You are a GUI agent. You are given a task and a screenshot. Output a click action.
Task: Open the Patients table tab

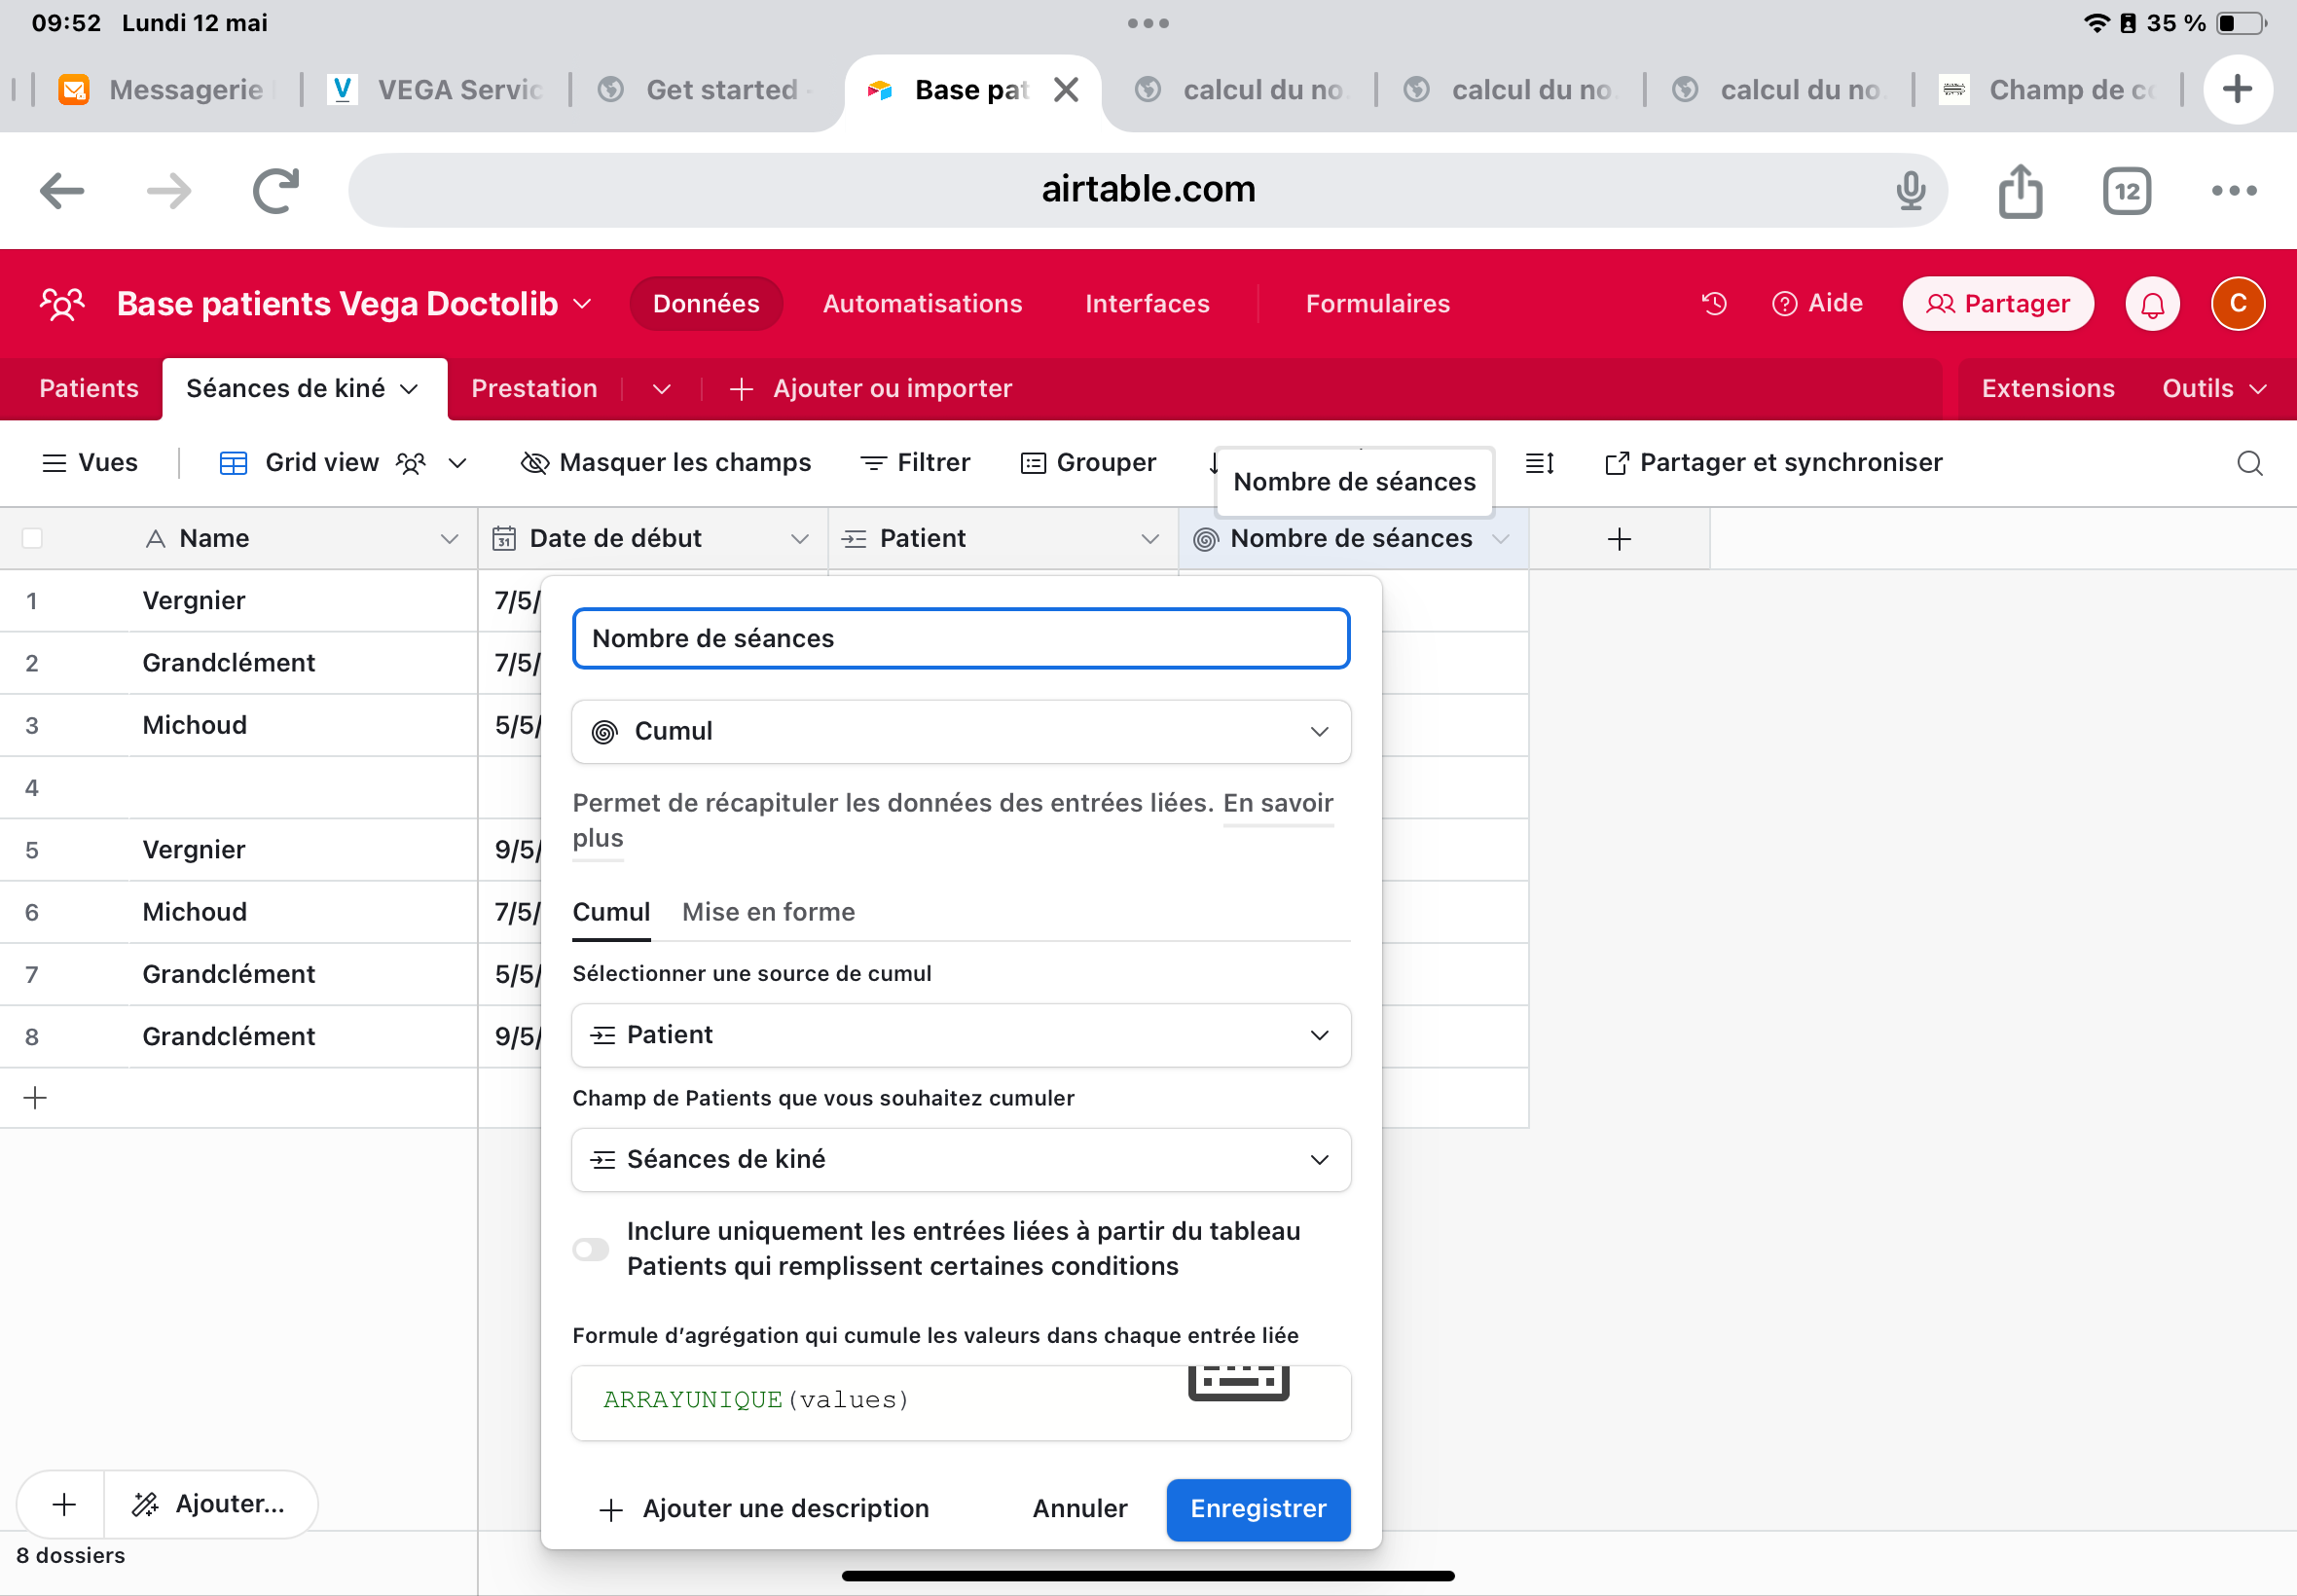tap(89, 389)
